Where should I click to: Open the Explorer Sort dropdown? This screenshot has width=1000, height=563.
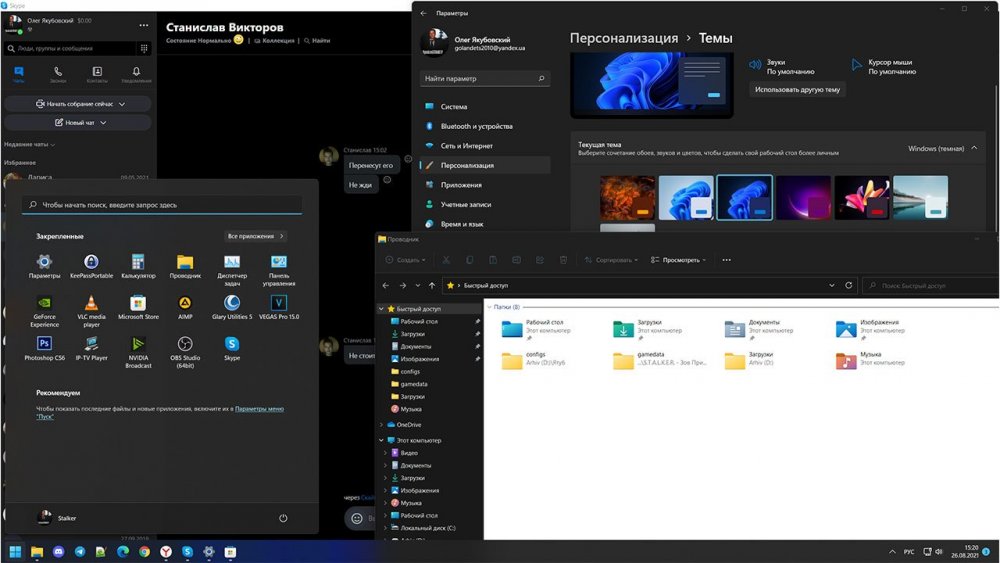point(609,260)
